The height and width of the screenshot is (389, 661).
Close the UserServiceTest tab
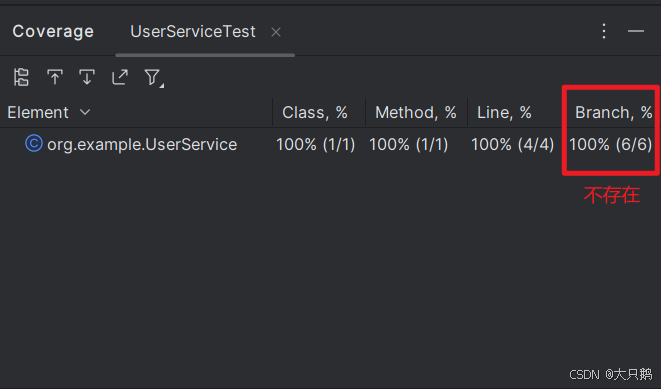[x=276, y=32]
